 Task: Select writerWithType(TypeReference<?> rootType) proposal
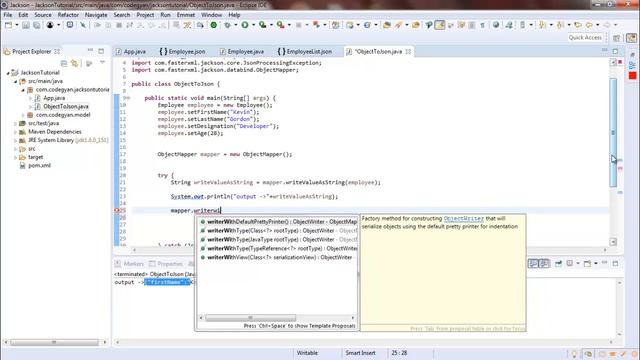(x=278, y=248)
